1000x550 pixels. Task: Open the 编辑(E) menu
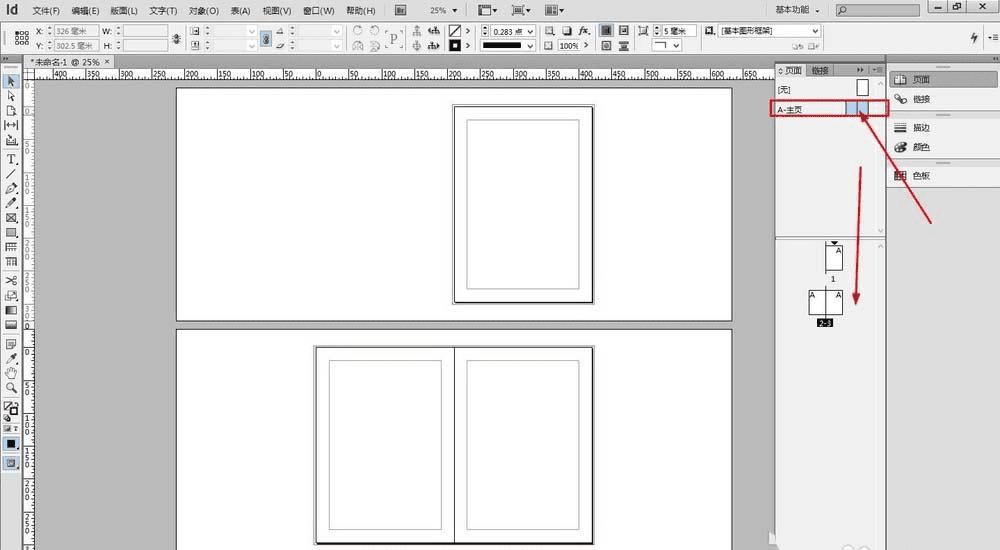pyautogui.click(x=85, y=11)
